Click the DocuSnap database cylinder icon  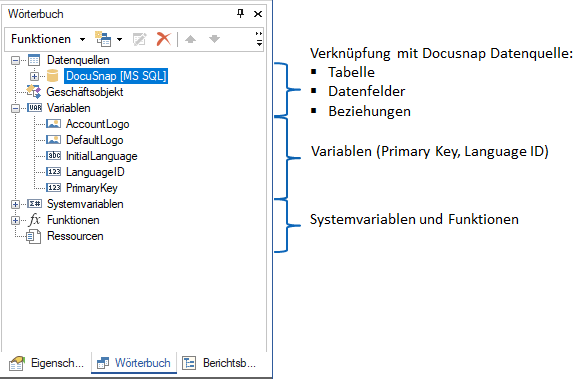point(53,76)
